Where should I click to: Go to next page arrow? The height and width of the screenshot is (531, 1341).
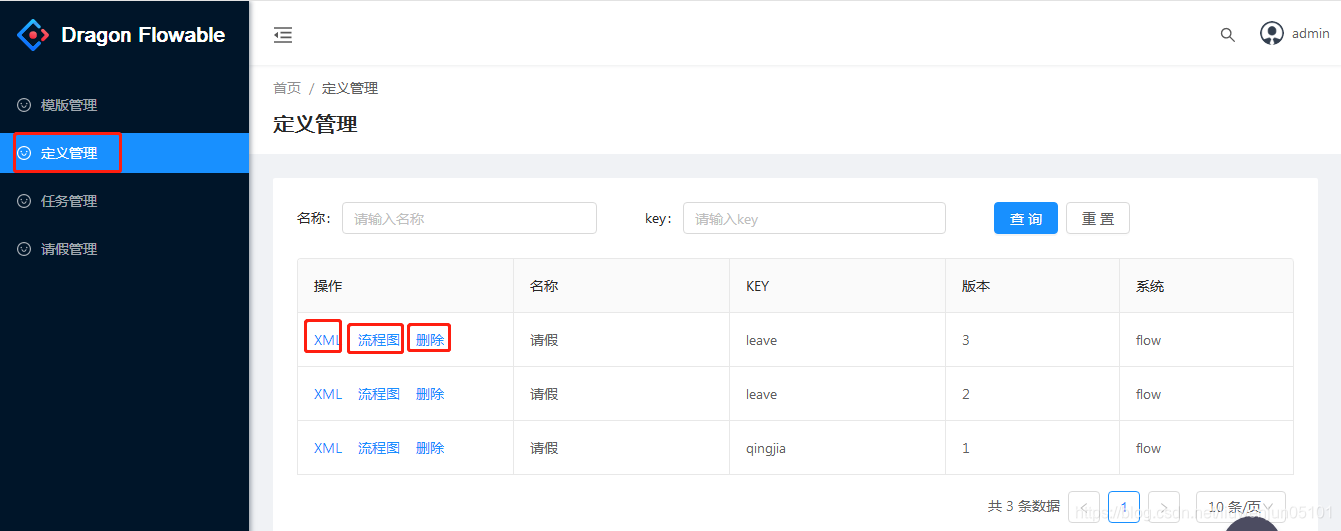[x=1164, y=507]
